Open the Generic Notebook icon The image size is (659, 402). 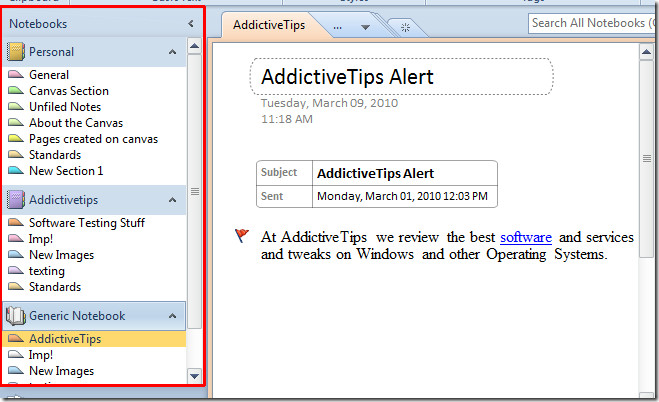16,315
